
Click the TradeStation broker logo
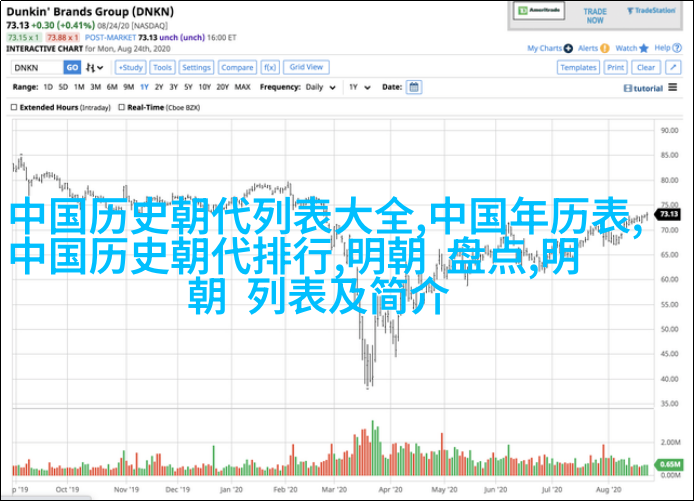651,11
